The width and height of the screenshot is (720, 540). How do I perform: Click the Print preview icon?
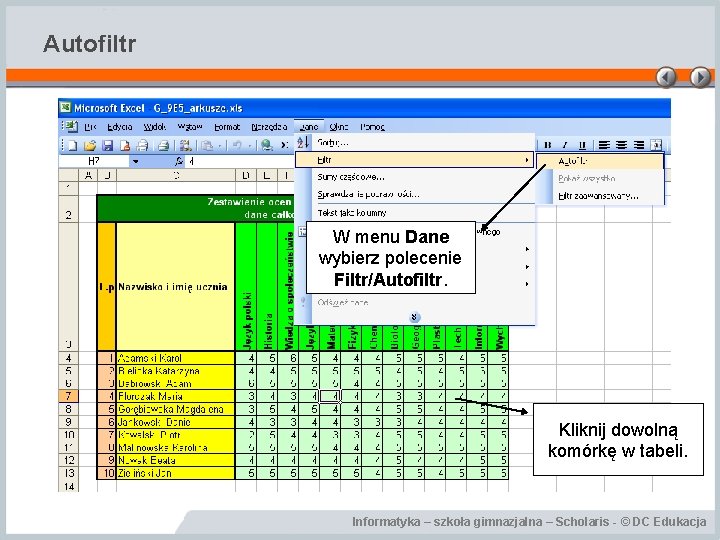click(163, 146)
